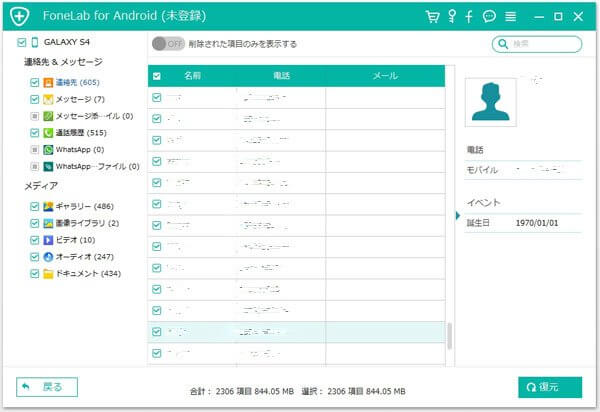Open 連絡先 (605) category label
Viewport: 600px width, 412px height.
78,83
